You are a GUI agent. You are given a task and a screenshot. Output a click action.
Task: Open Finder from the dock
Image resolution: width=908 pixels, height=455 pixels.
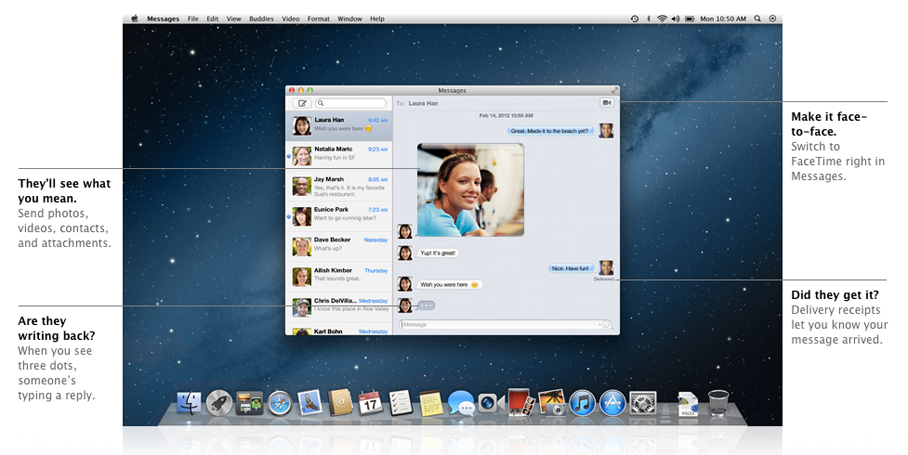coord(189,403)
